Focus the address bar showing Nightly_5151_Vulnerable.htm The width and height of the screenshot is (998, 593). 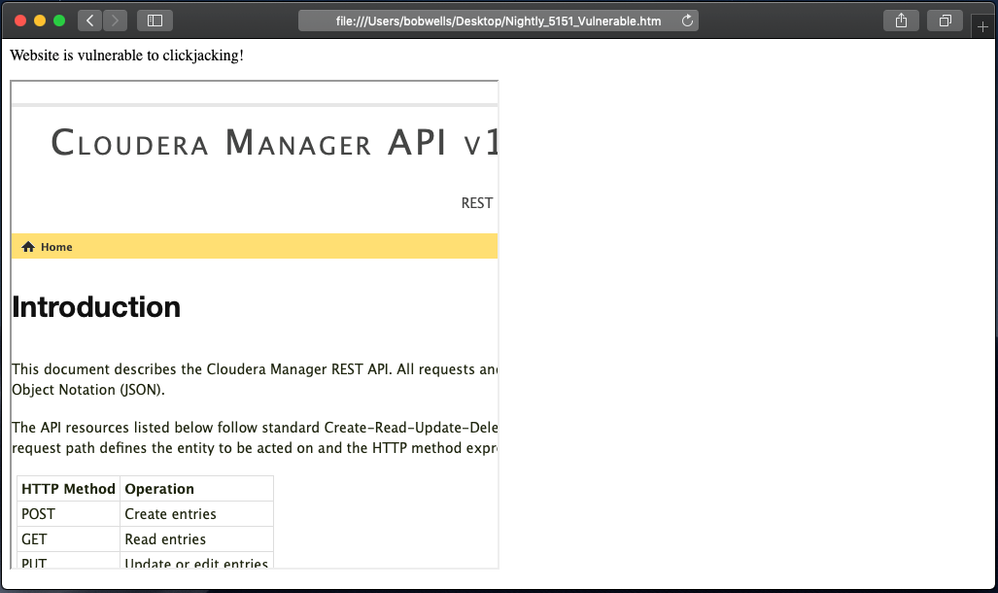[498, 21]
